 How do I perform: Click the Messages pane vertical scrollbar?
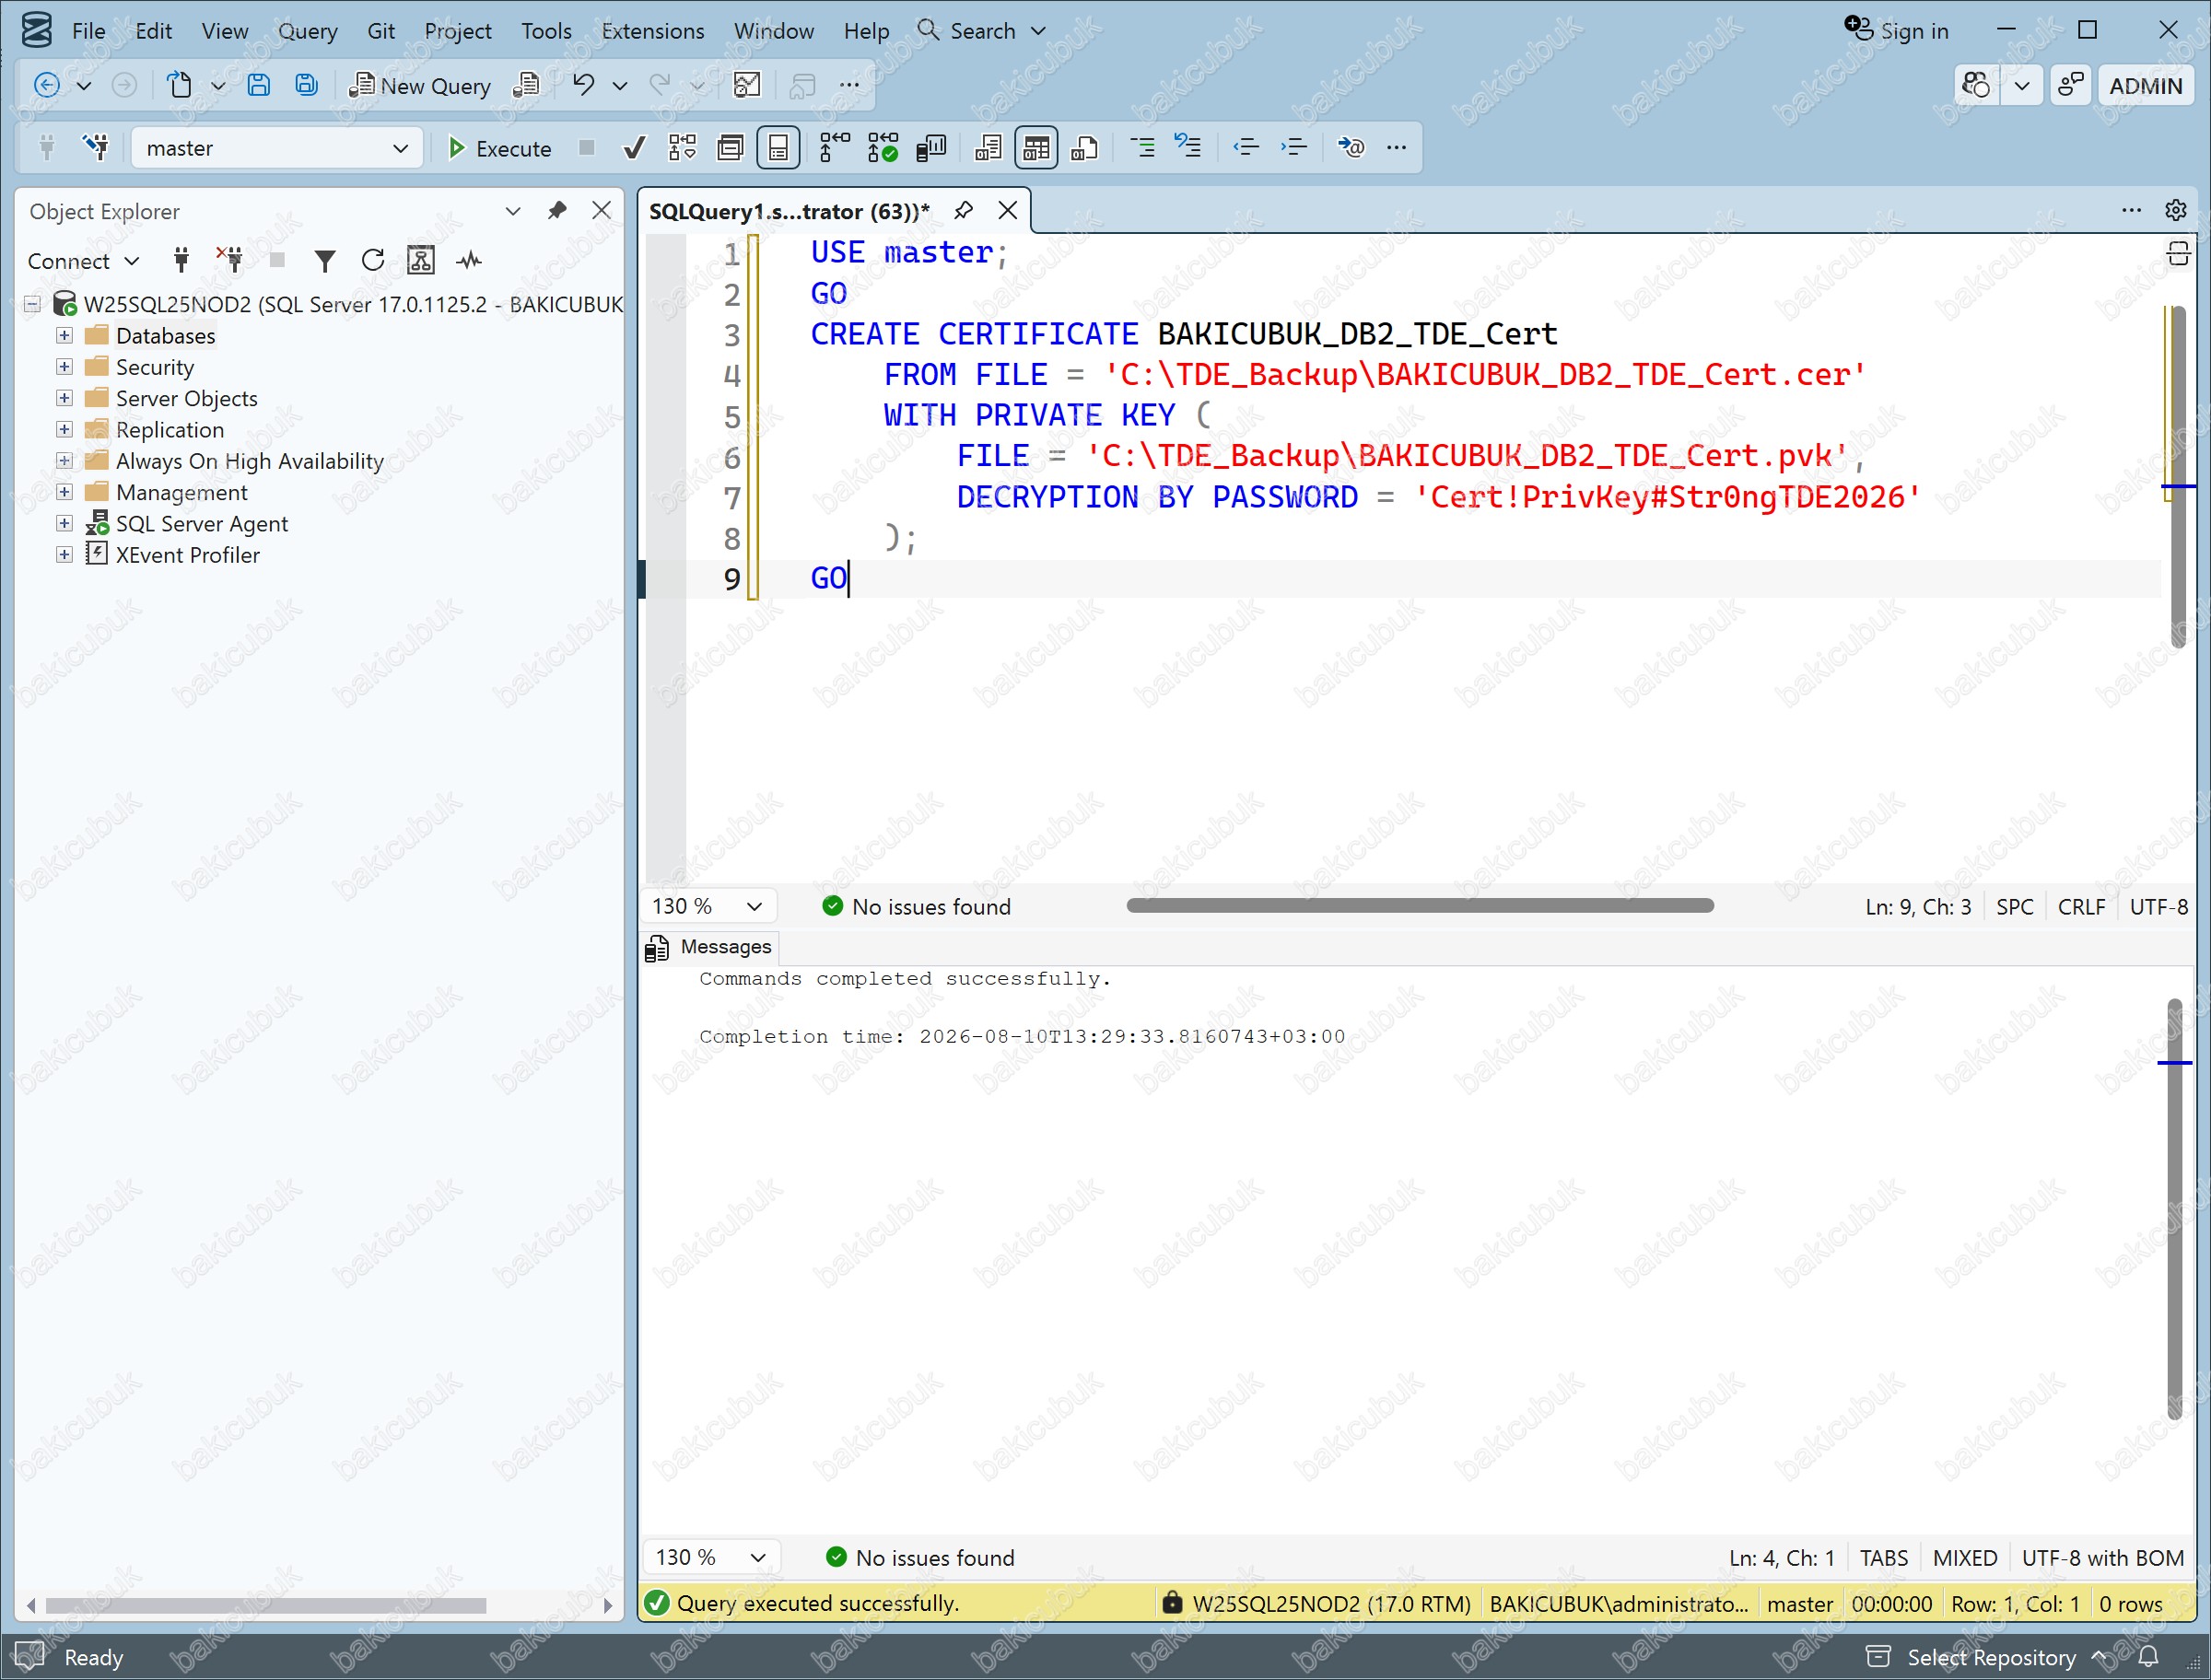pos(2174,1208)
